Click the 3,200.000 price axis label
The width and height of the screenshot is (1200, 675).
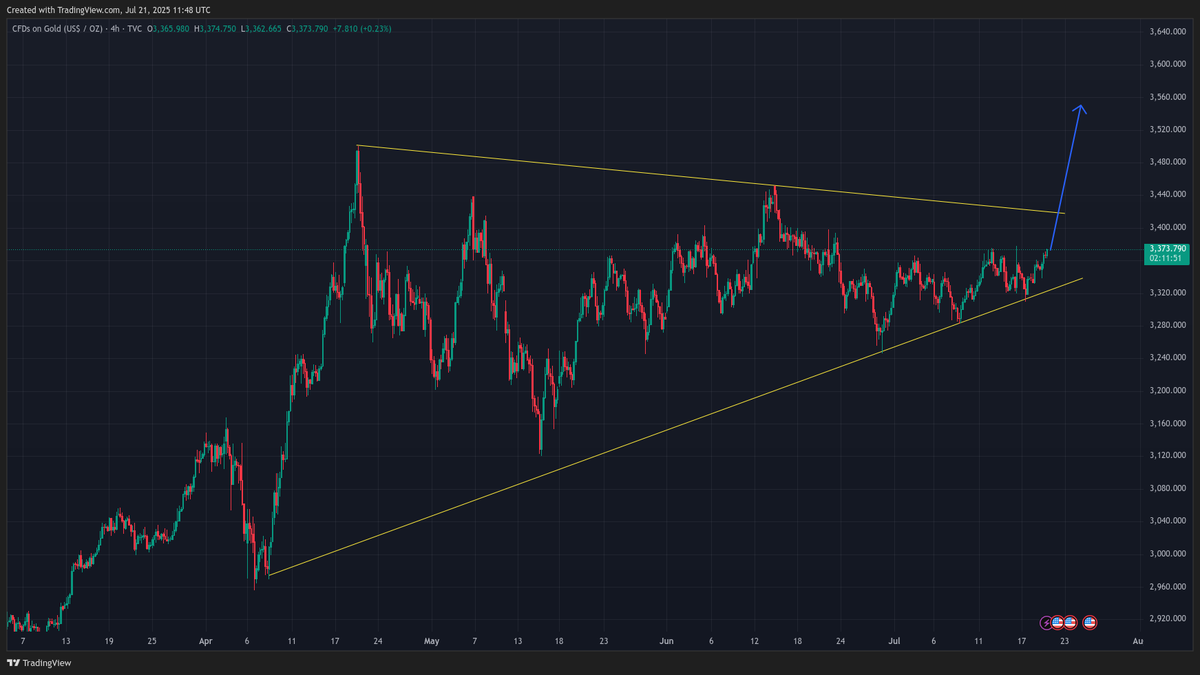tap(1168, 390)
